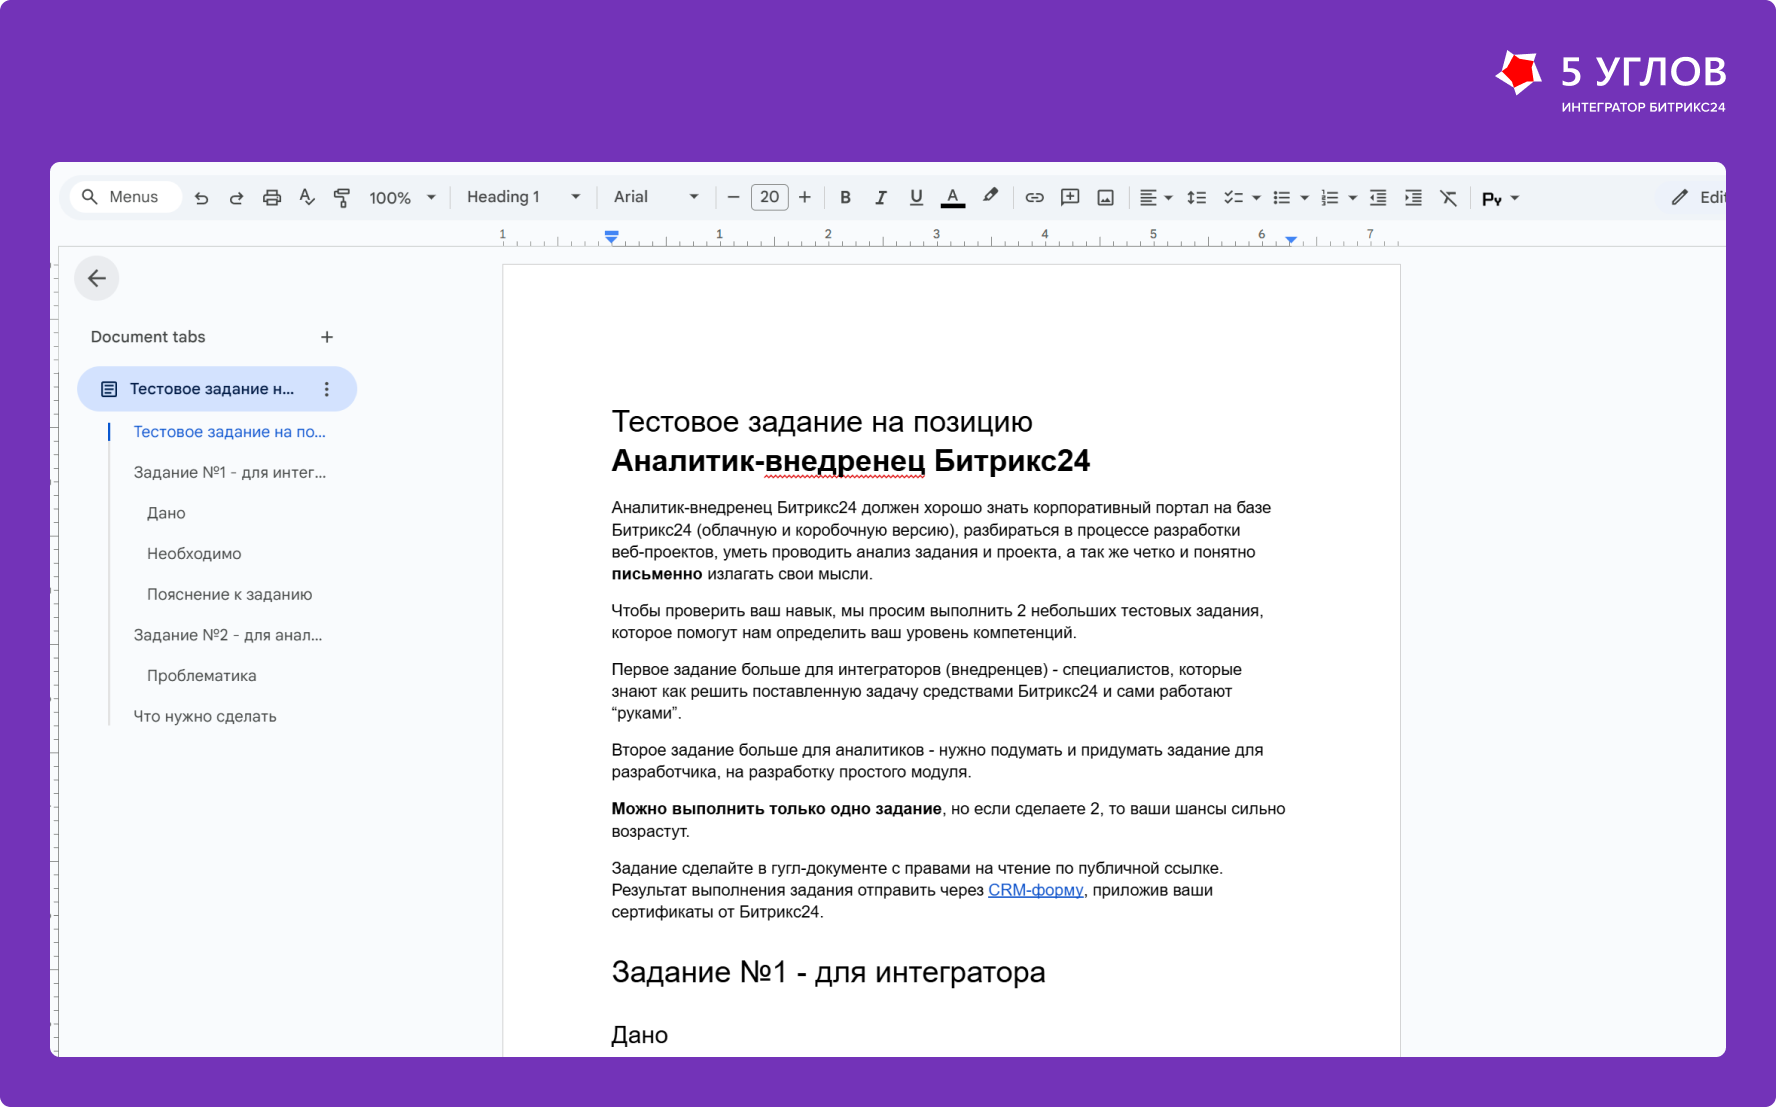The height and width of the screenshot is (1107, 1776).
Task: Click the Дано heading in document
Action: click(640, 1035)
